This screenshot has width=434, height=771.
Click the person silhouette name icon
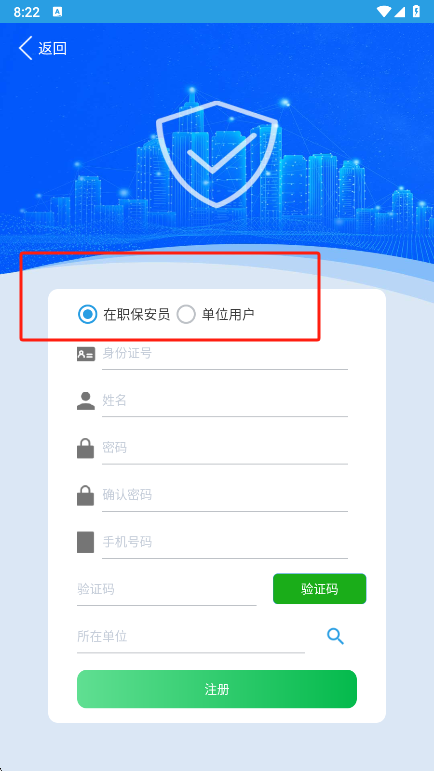point(86,401)
